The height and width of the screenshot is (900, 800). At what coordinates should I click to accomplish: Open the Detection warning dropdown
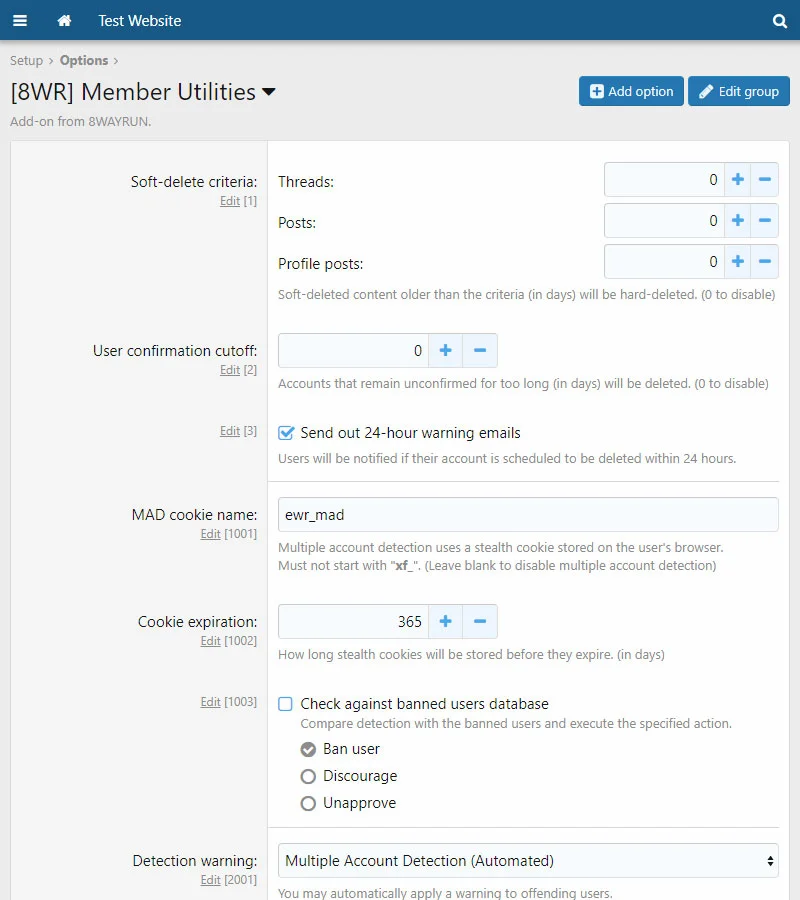tap(527, 860)
